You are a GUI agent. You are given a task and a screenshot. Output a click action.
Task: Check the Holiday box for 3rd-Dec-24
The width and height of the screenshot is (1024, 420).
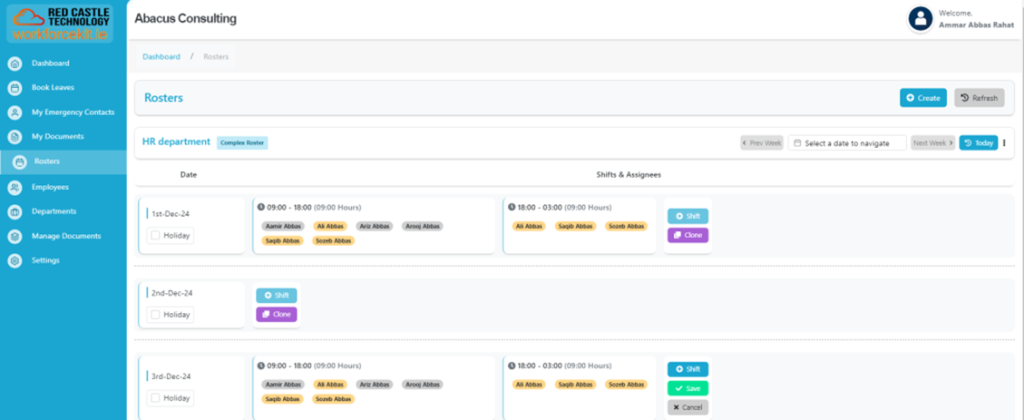155,398
